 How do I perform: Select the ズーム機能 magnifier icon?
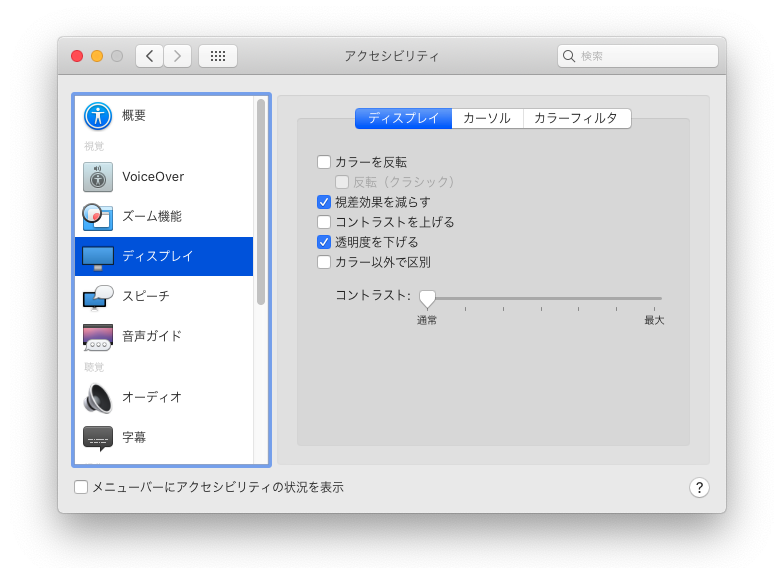[97, 216]
